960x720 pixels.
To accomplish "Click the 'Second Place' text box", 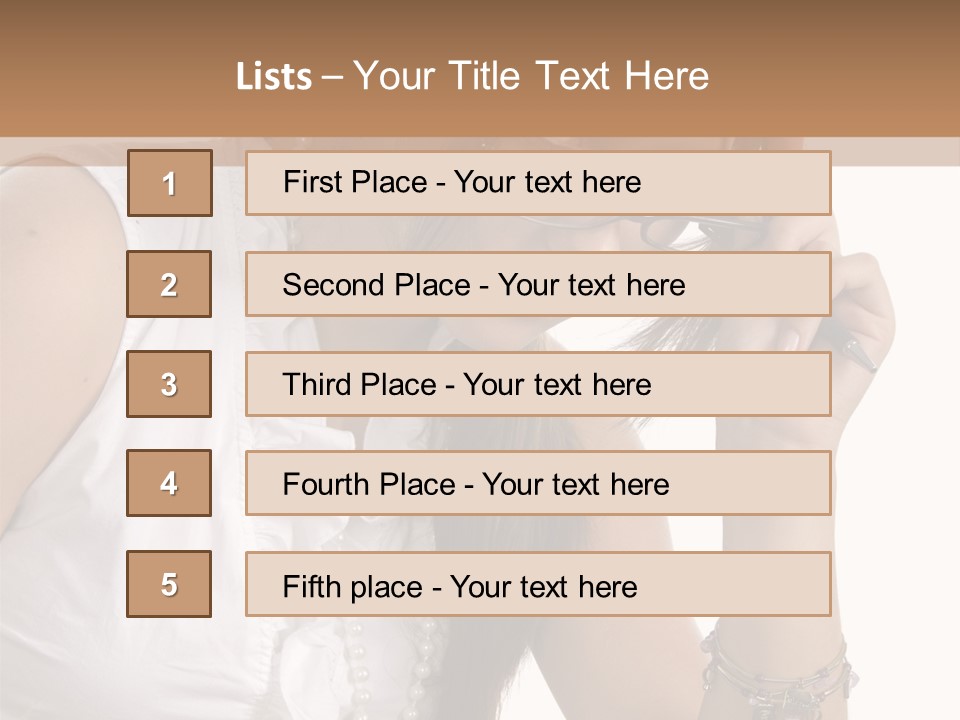I will coord(538,284).
